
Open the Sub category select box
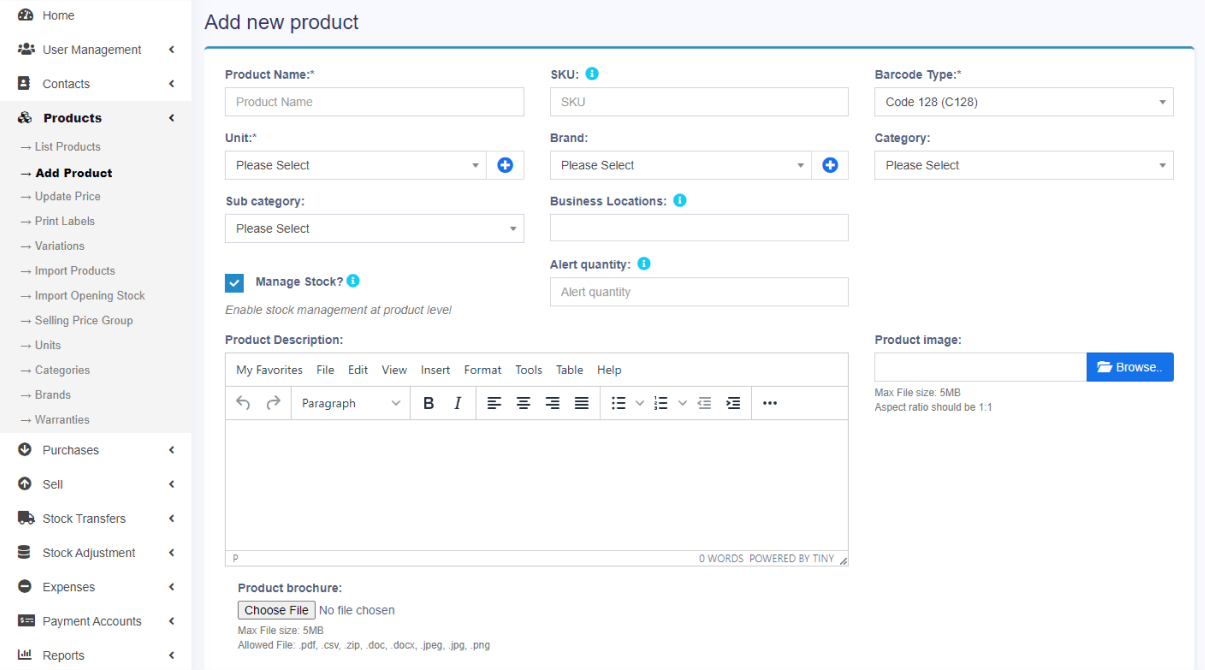click(x=374, y=228)
